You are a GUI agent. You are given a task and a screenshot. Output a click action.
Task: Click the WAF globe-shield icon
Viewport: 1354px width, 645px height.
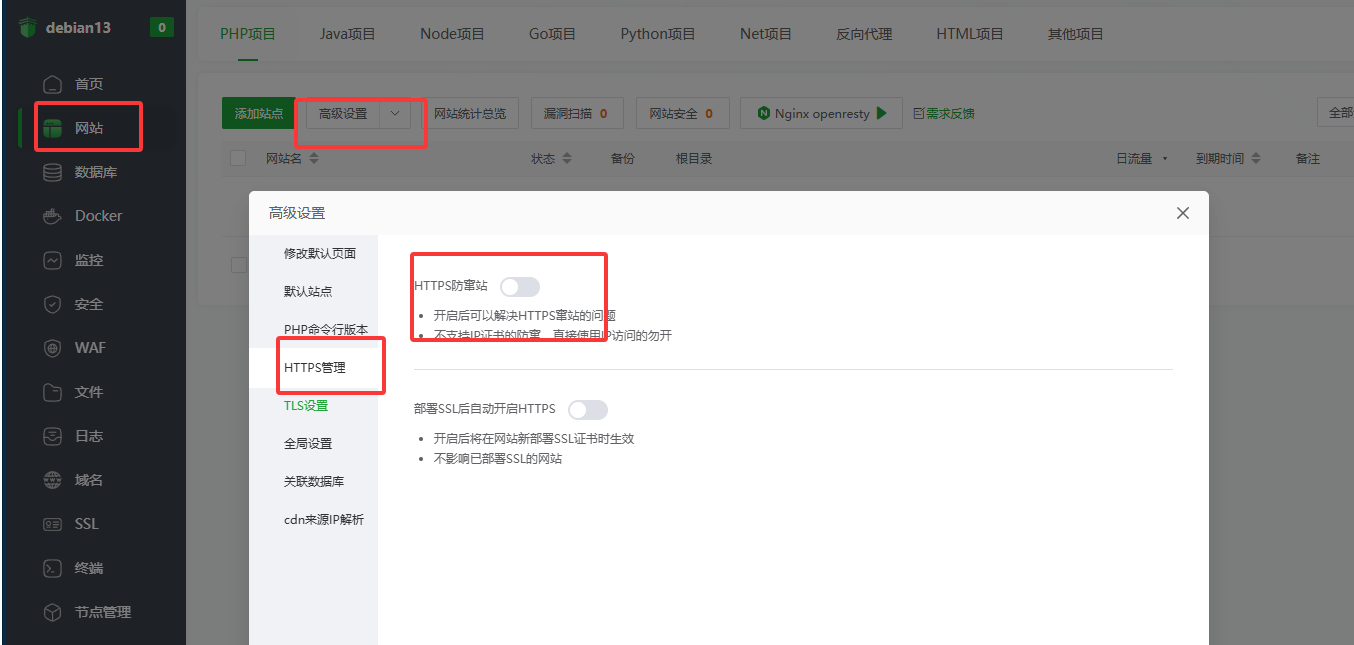tap(53, 348)
